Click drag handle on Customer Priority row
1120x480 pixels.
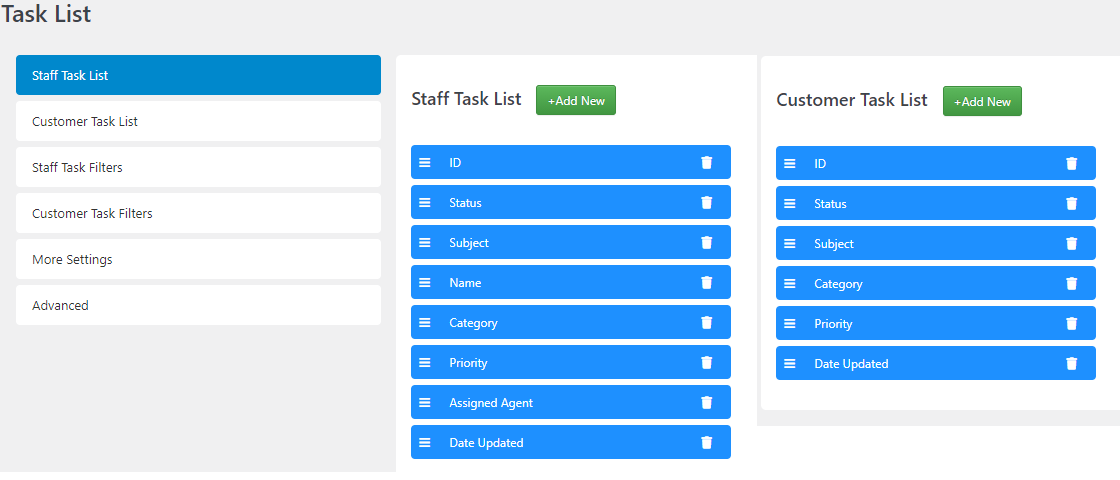pyautogui.click(x=789, y=323)
